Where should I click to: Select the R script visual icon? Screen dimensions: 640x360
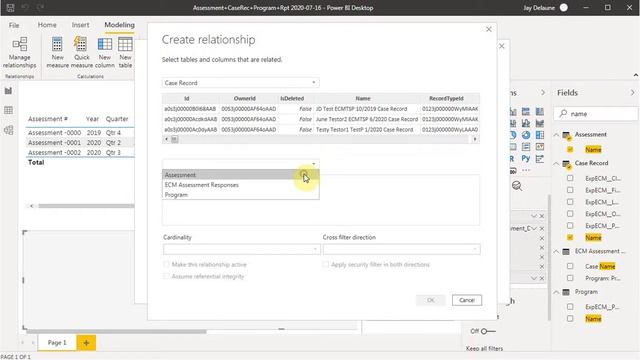click(x=512, y=158)
